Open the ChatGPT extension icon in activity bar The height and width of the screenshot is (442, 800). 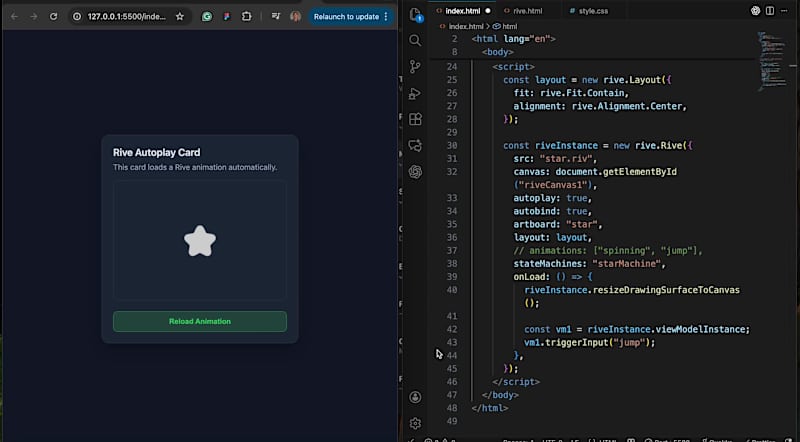click(415, 172)
